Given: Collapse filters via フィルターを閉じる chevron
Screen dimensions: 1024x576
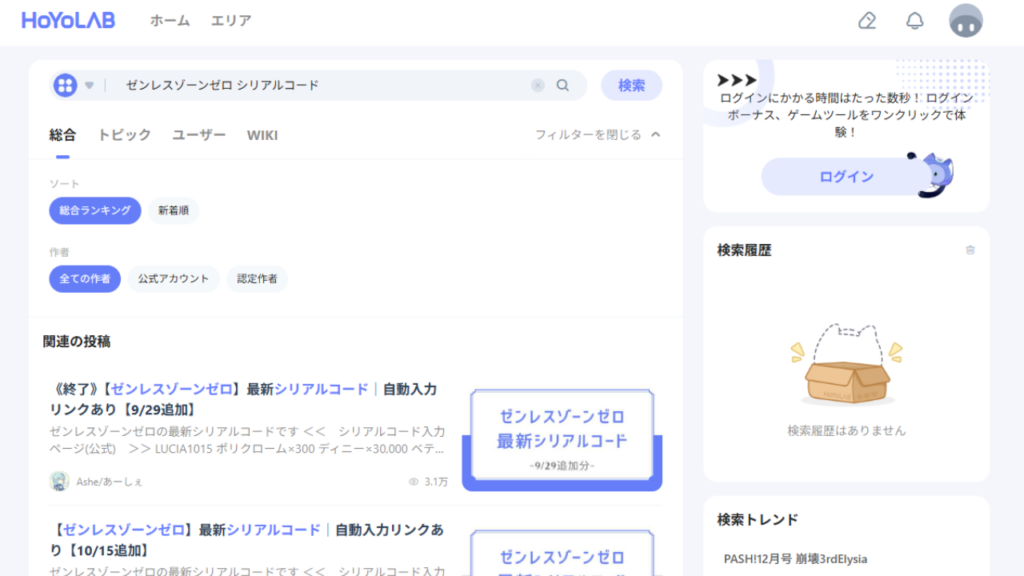Looking at the screenshot, I should coord(654,134).
